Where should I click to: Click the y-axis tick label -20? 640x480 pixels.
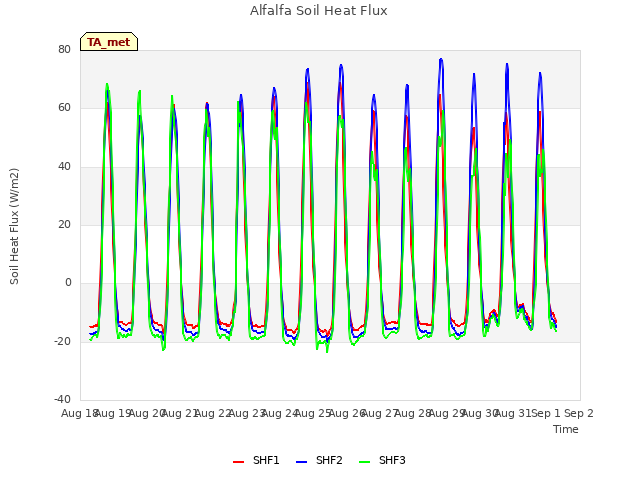(x=63, y=341)
